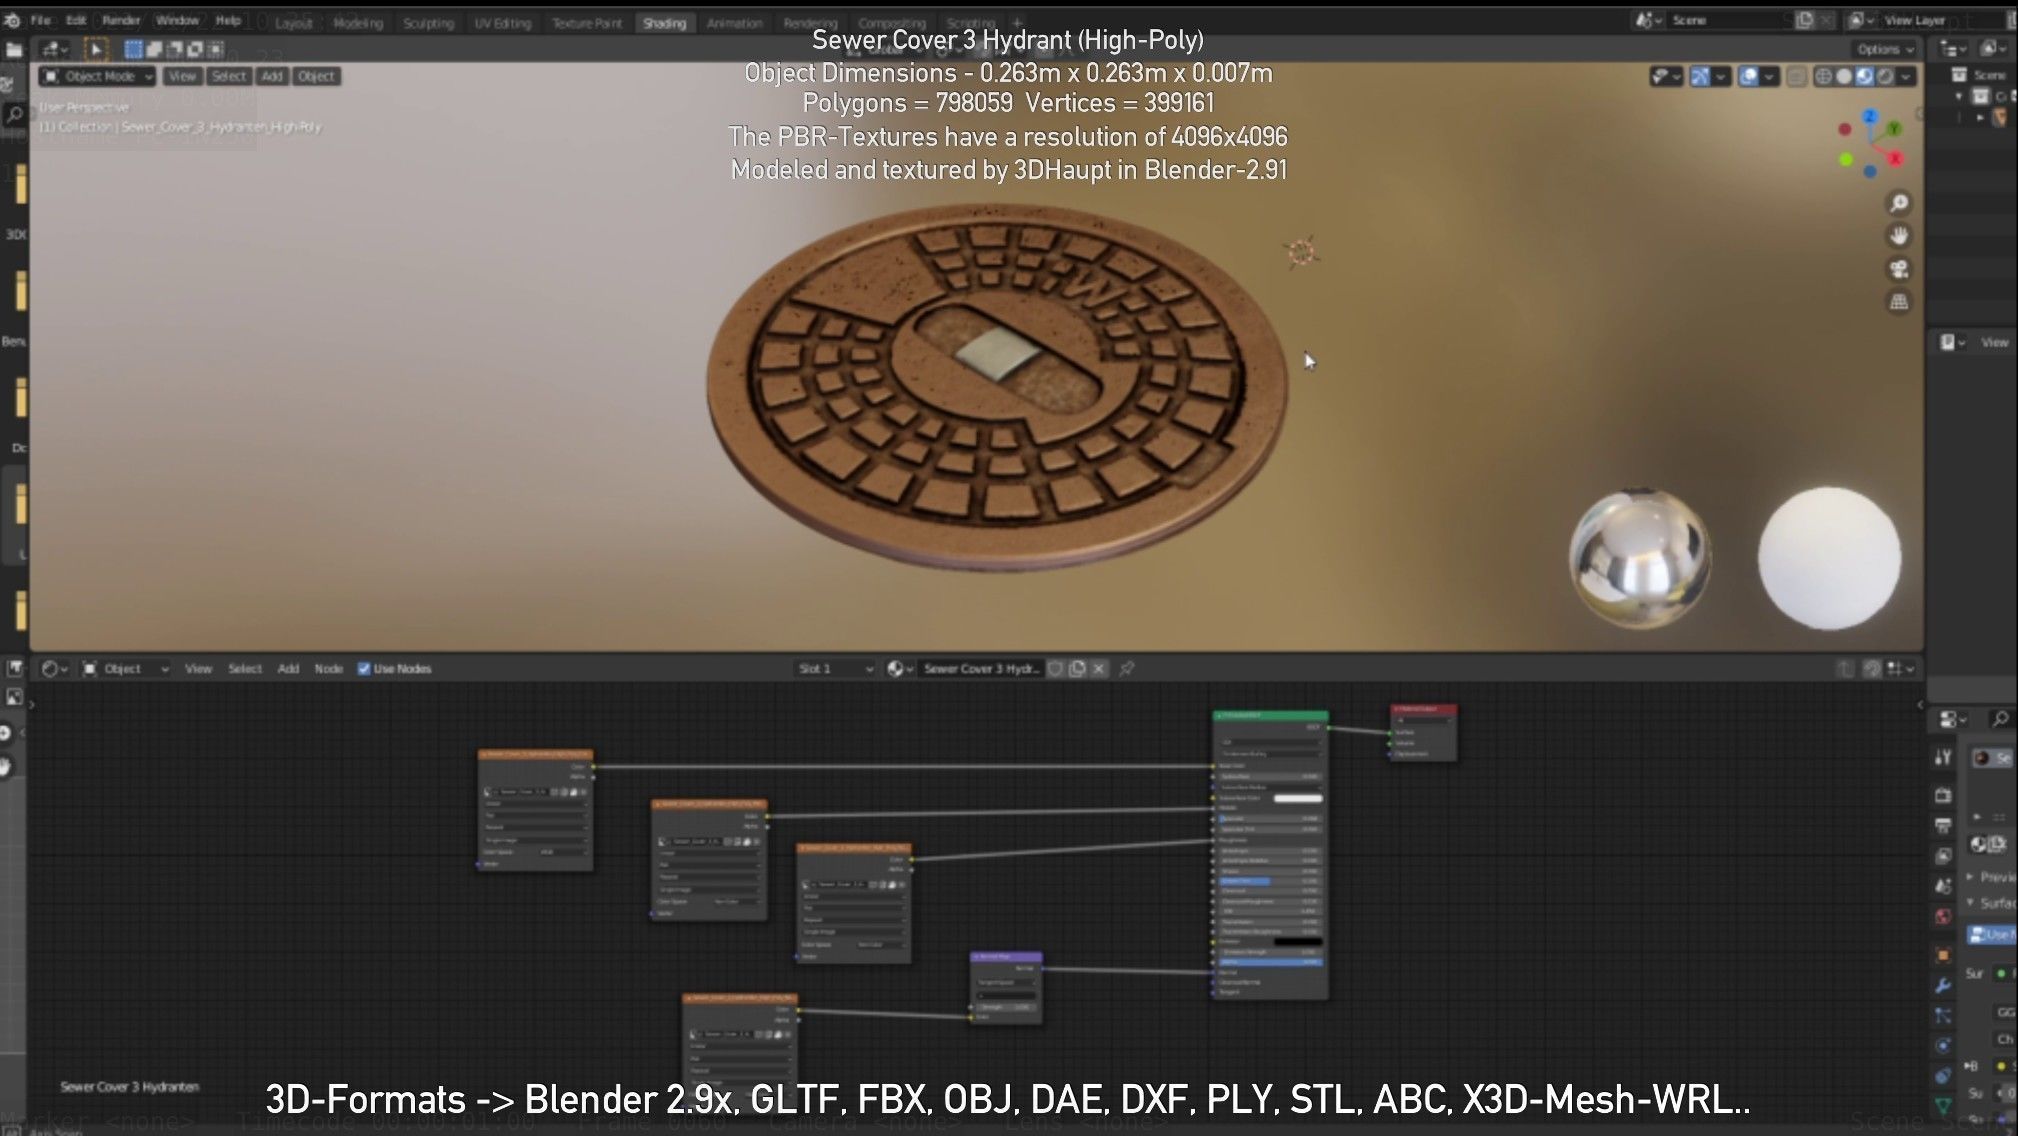The image size is (2018, 1136).
Task: Open the Tool properties tab
Action: [x=1943, y=758]
